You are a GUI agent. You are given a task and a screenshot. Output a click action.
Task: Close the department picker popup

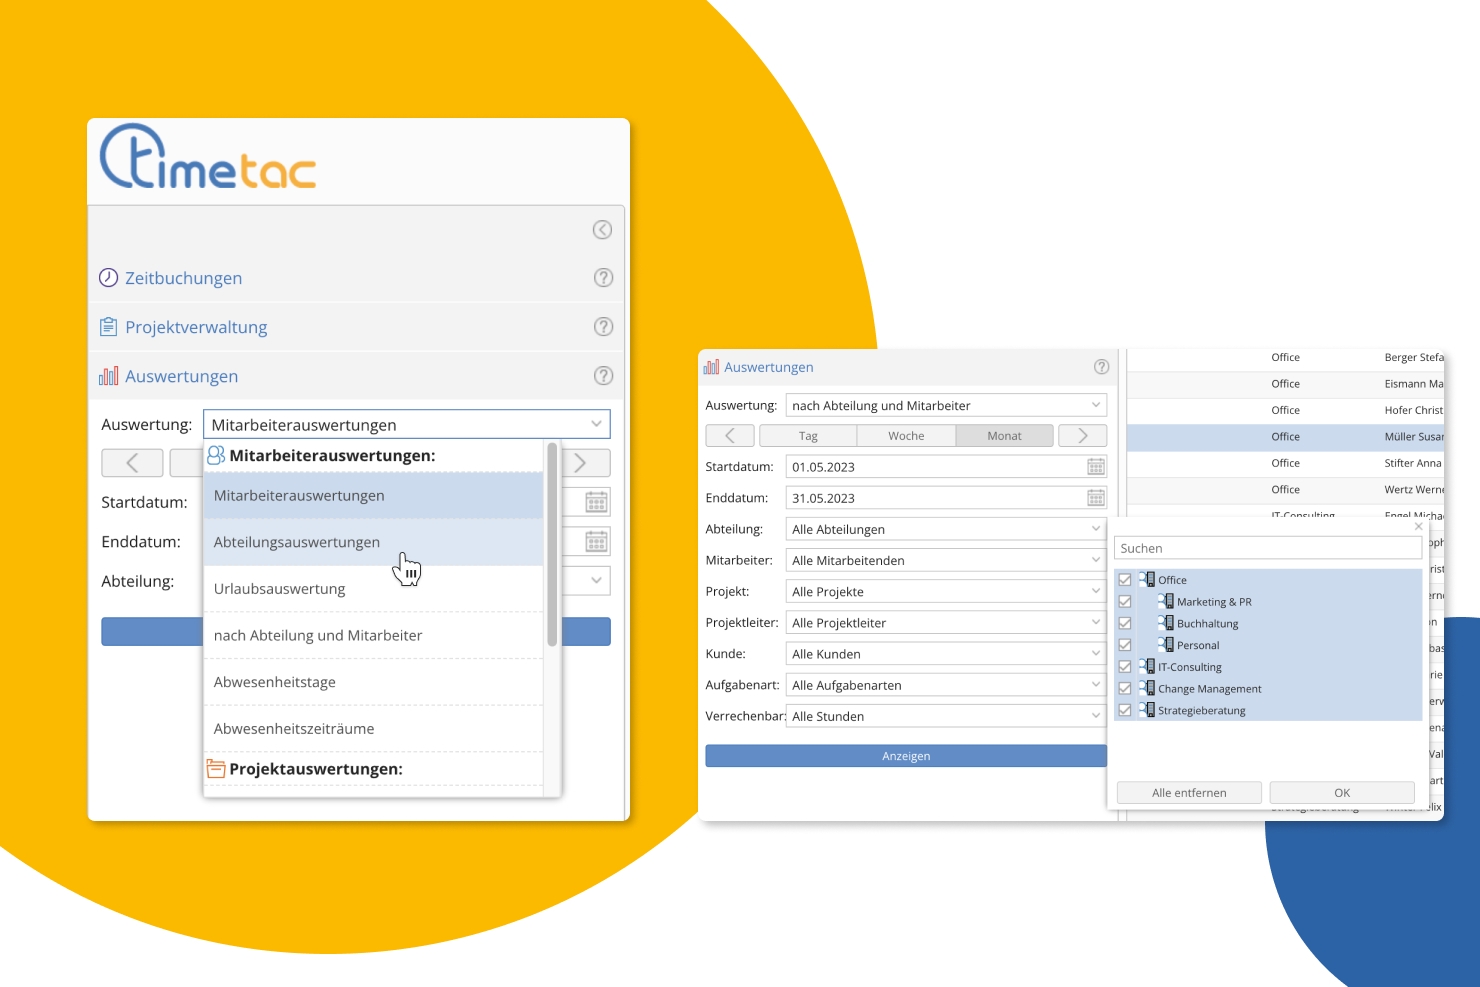1418,526
